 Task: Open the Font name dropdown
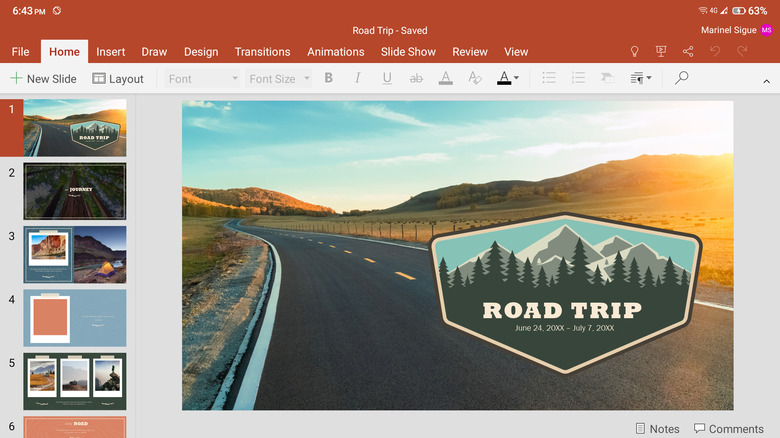(x=203, y=78)
